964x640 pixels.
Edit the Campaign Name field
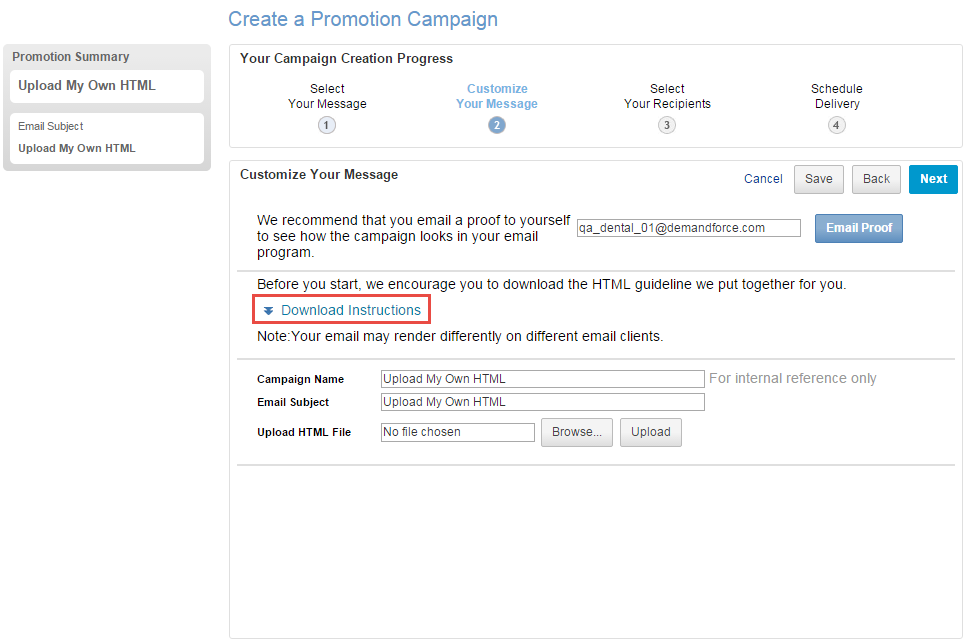point(542,378)
